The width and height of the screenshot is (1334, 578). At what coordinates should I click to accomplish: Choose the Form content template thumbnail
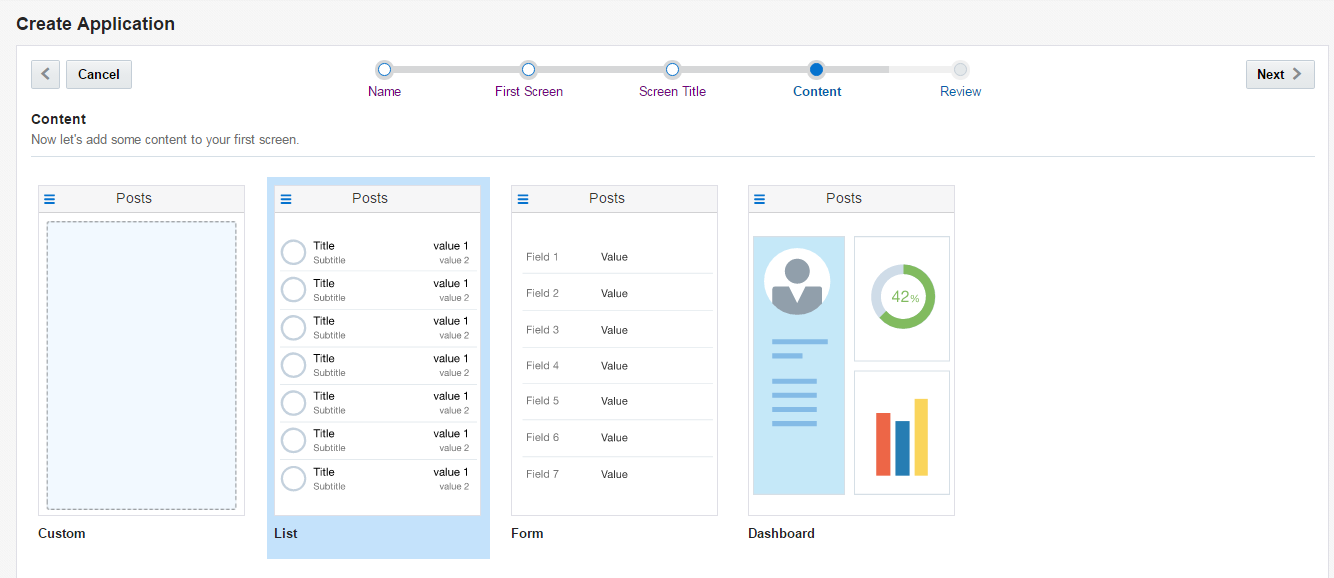(x=614, y=350)
